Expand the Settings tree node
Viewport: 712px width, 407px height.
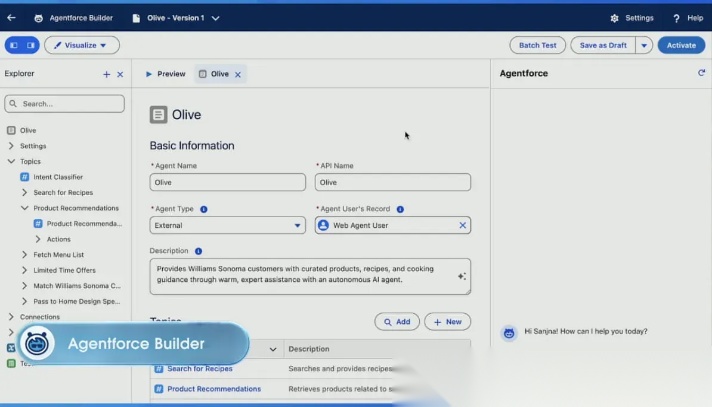(x=11, y=146)
